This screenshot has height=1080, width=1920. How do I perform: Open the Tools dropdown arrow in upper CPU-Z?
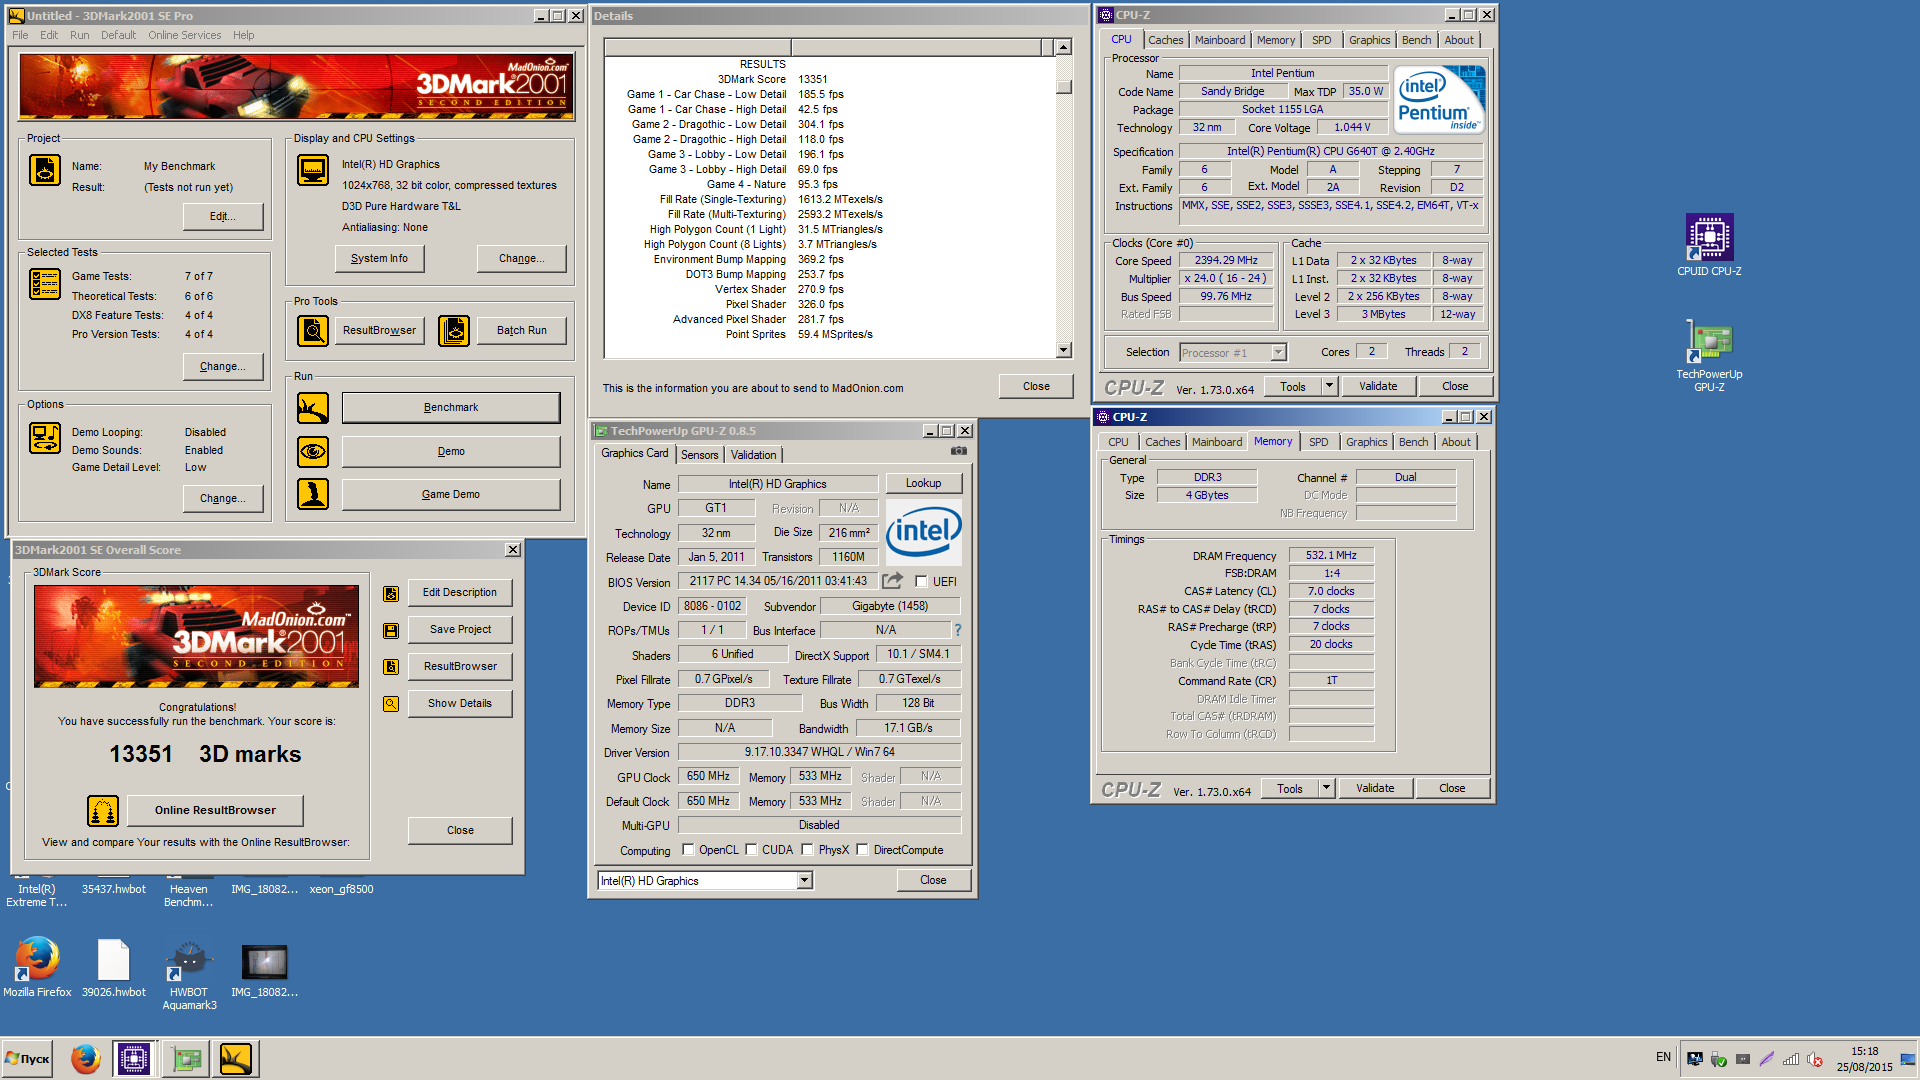[1329, 386]
